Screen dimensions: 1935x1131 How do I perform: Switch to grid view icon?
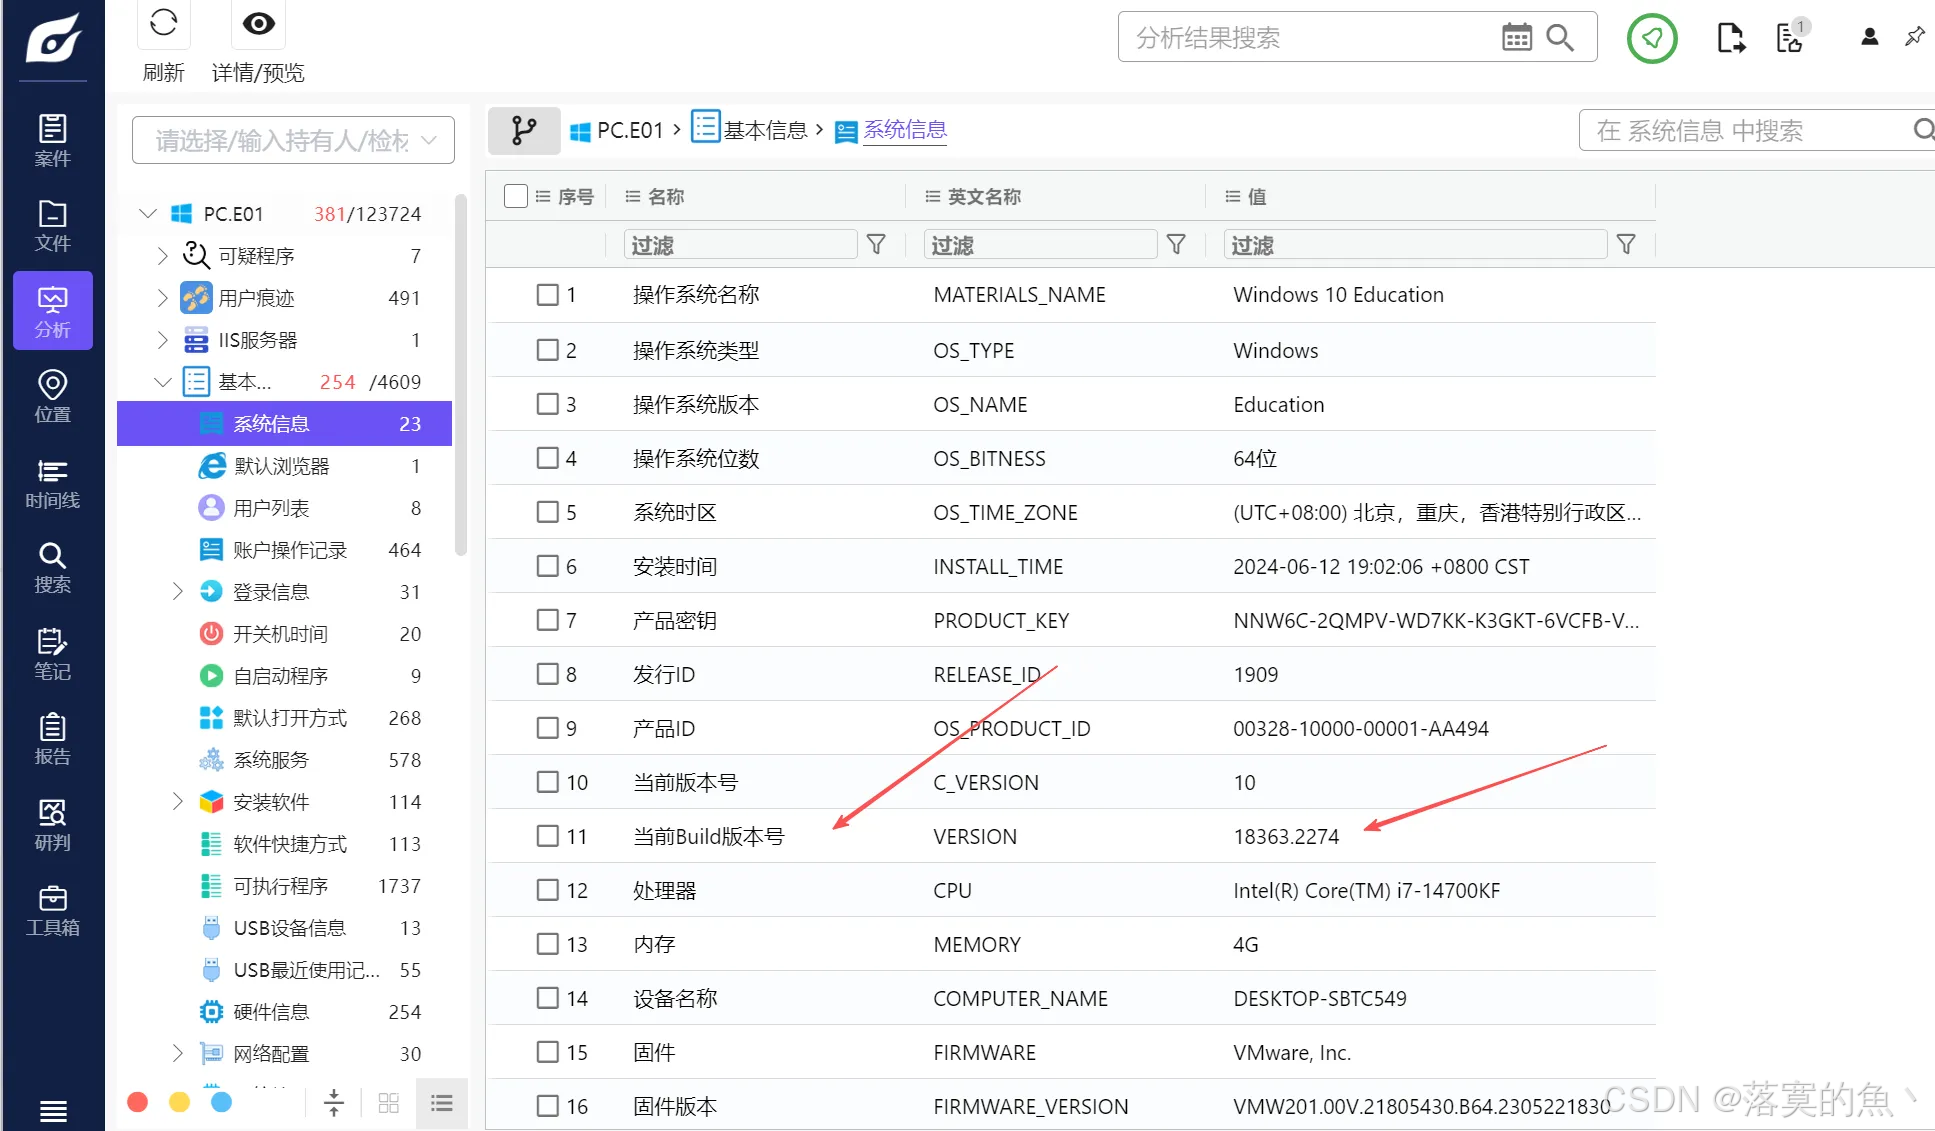(389, 1103)
